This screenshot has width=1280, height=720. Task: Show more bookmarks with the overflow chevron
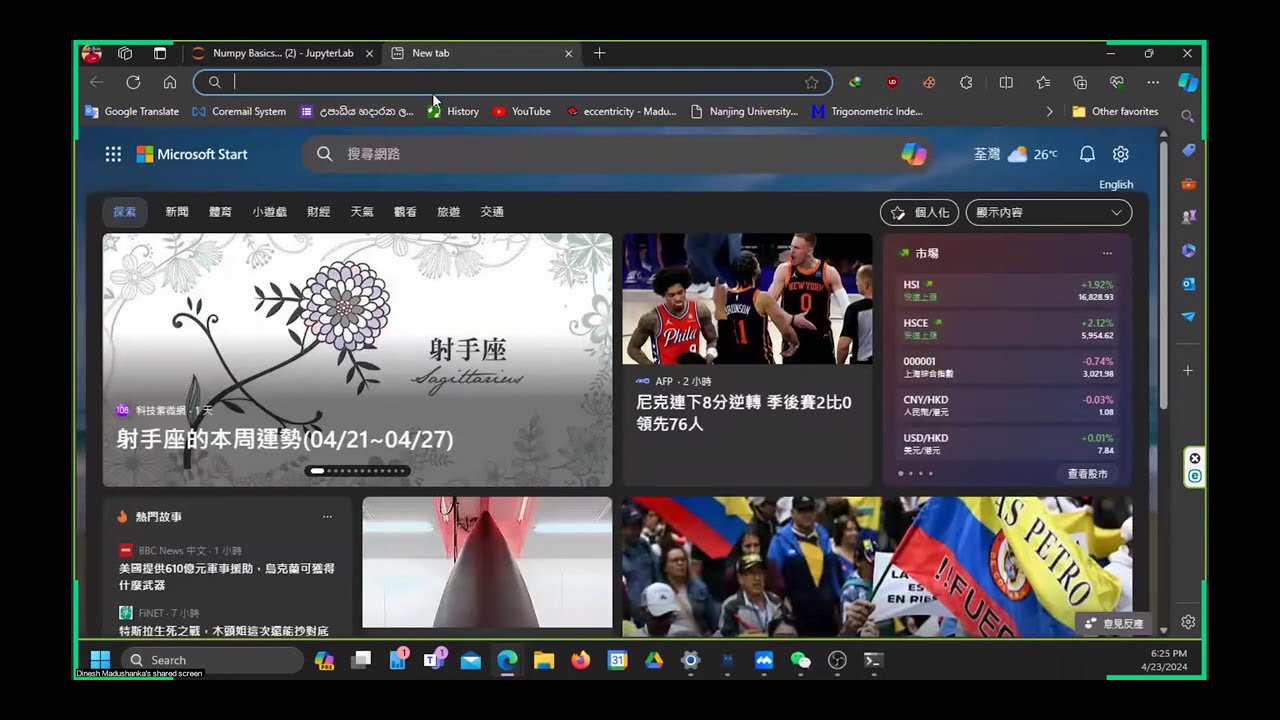tap(1049, 112)
